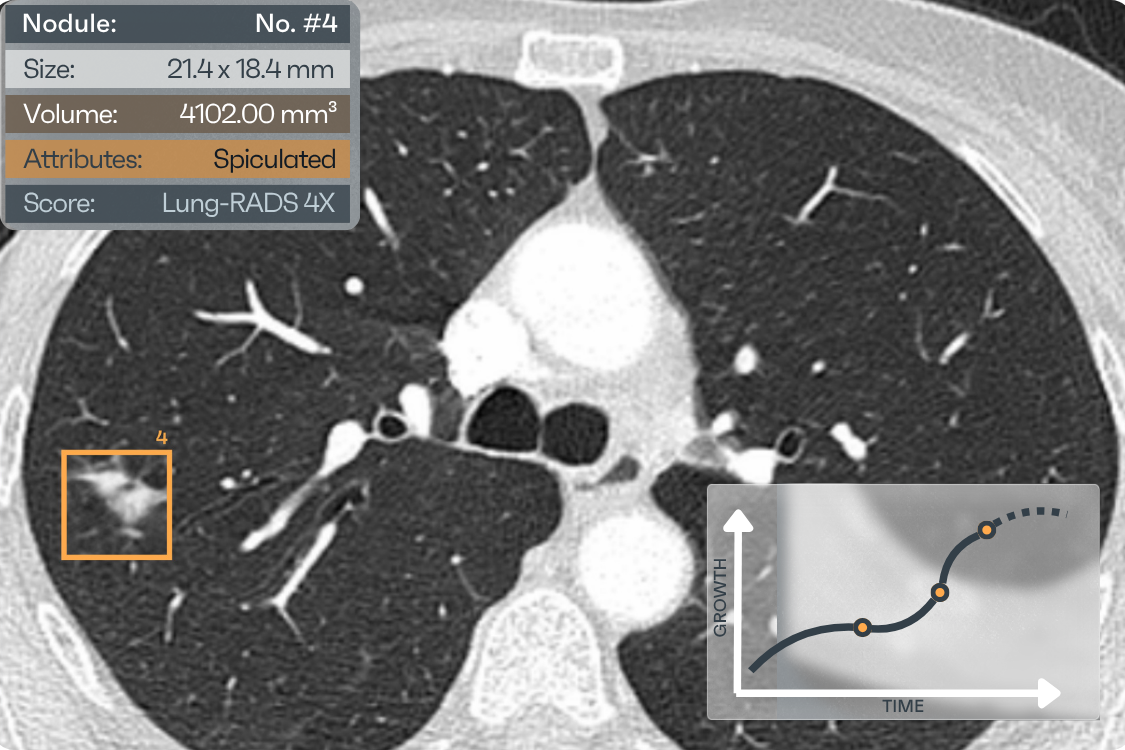
Task: Click the Attributes Spiculated orange row
Action: pyautogui.click(x=178, y=159)
